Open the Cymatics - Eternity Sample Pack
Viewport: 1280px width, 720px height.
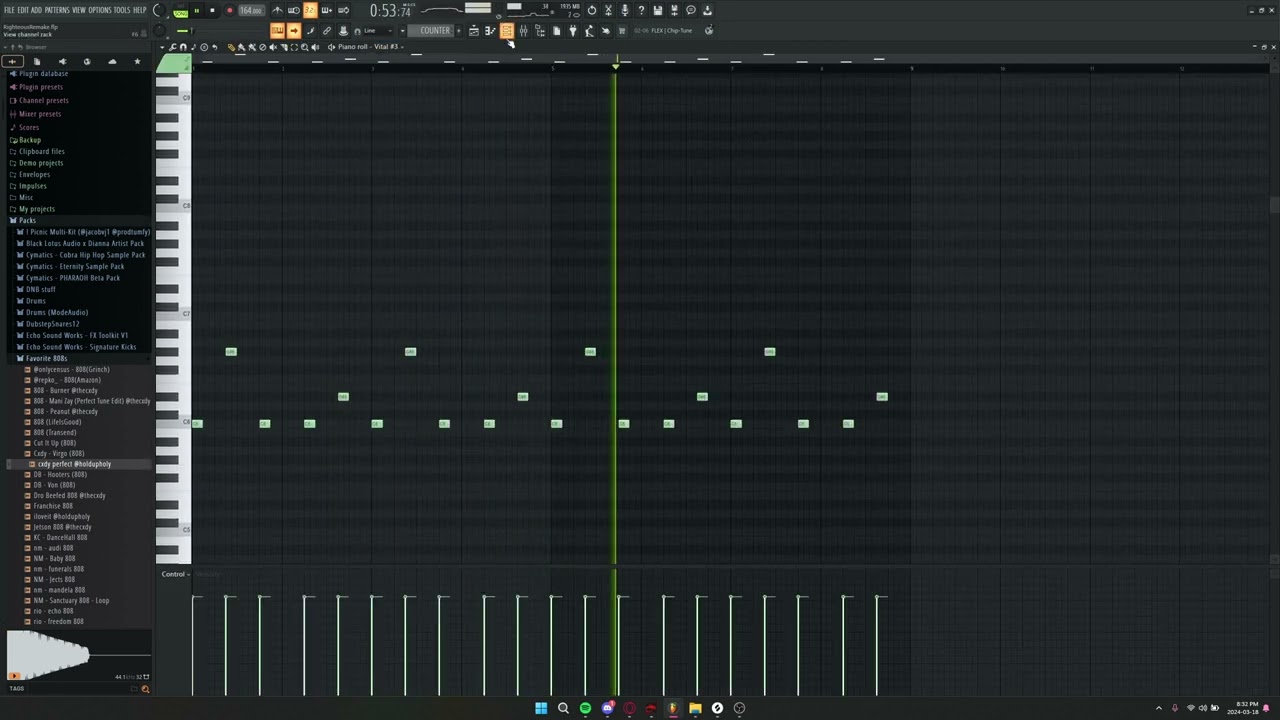75,266
